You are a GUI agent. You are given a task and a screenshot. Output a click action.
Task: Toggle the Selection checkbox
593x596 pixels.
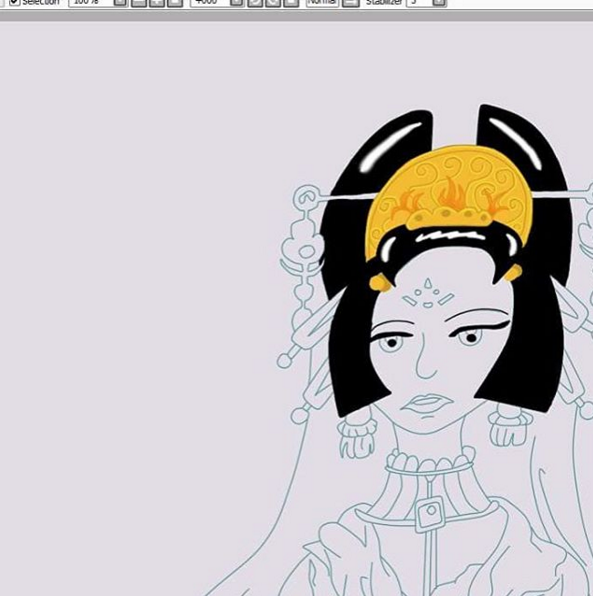click(14, 2)
